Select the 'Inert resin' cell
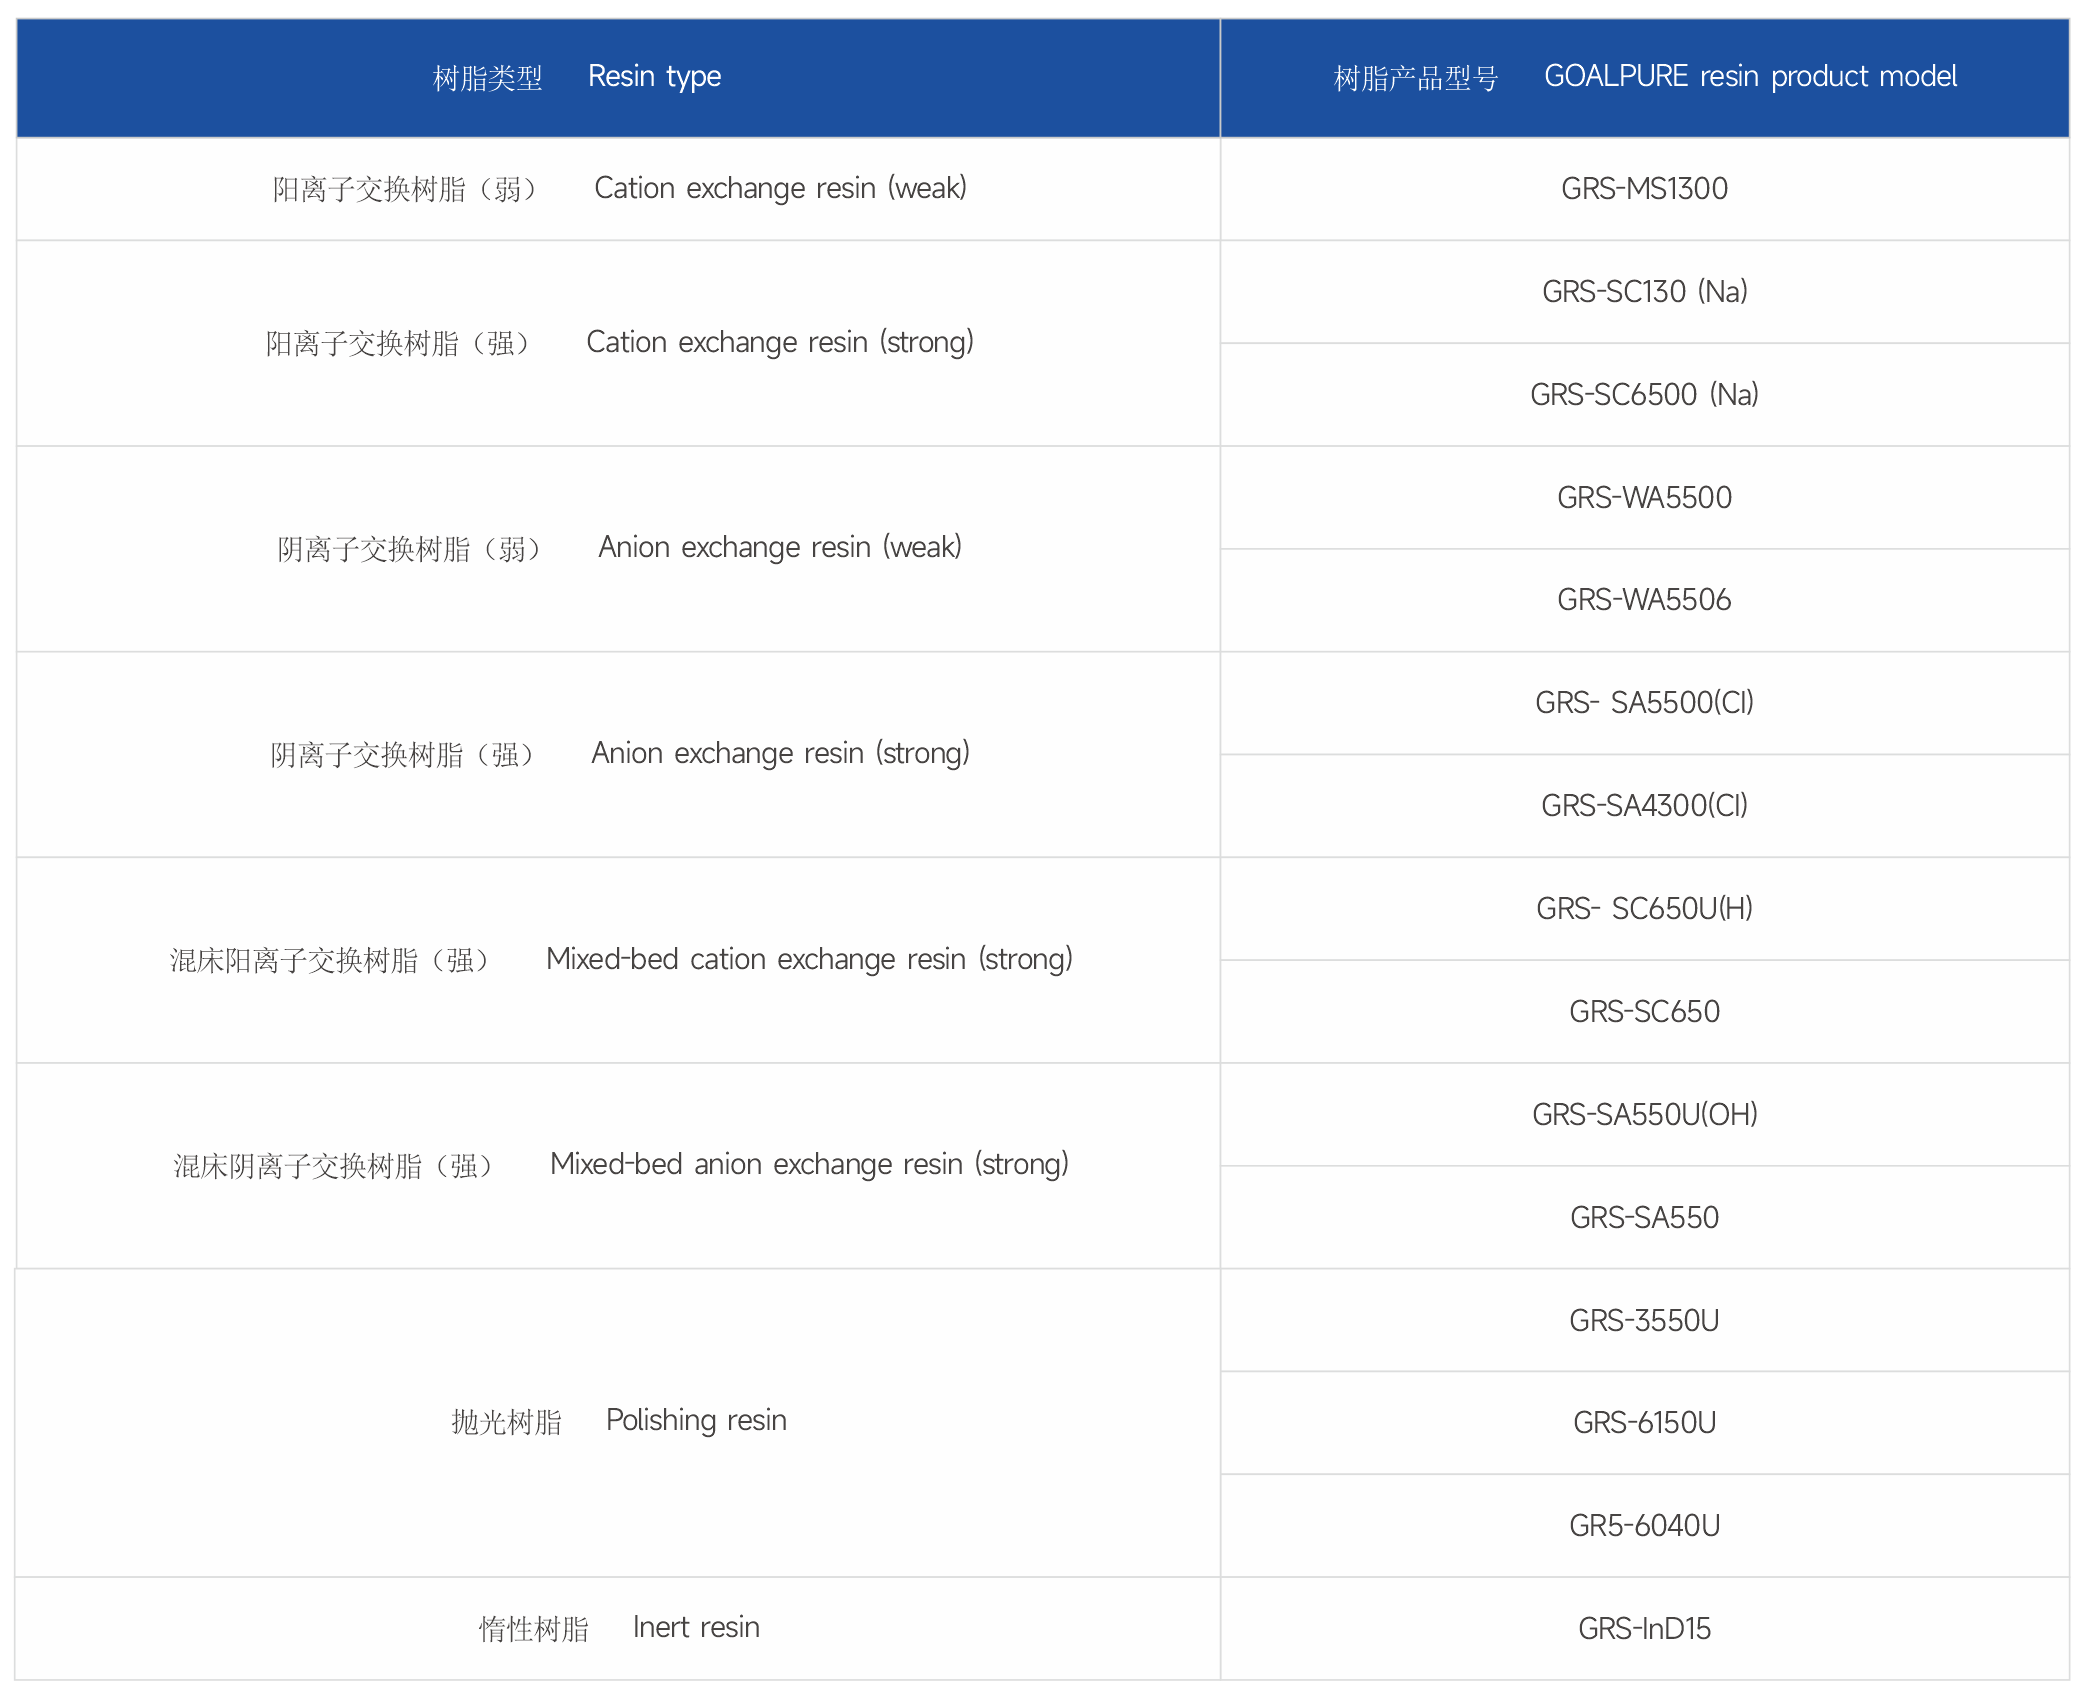The image size is (2085, 1699). click(x=618, y=1629)
